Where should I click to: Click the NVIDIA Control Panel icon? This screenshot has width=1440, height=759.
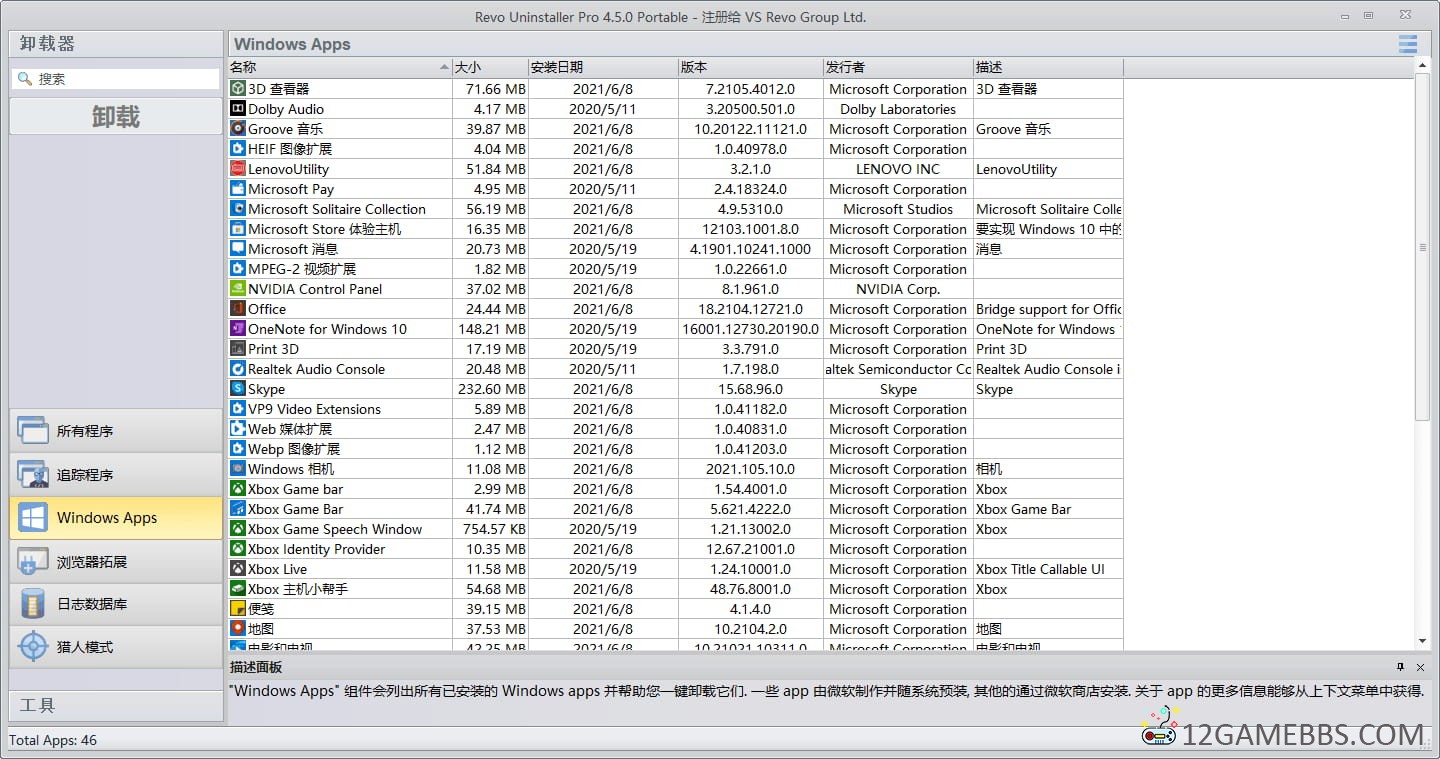tap(238, 289)
